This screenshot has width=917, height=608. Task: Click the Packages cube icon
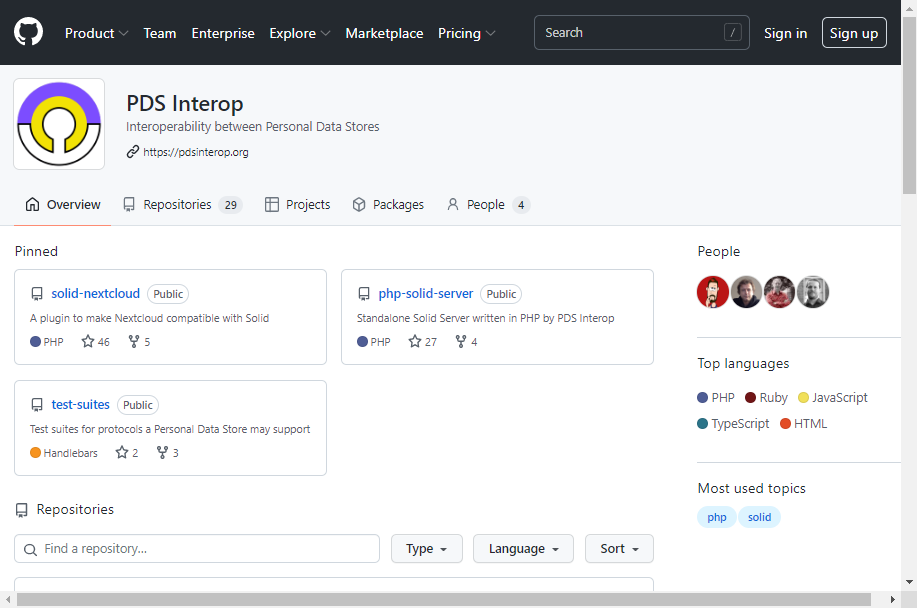pyautogui.click(x=358, y=205)
